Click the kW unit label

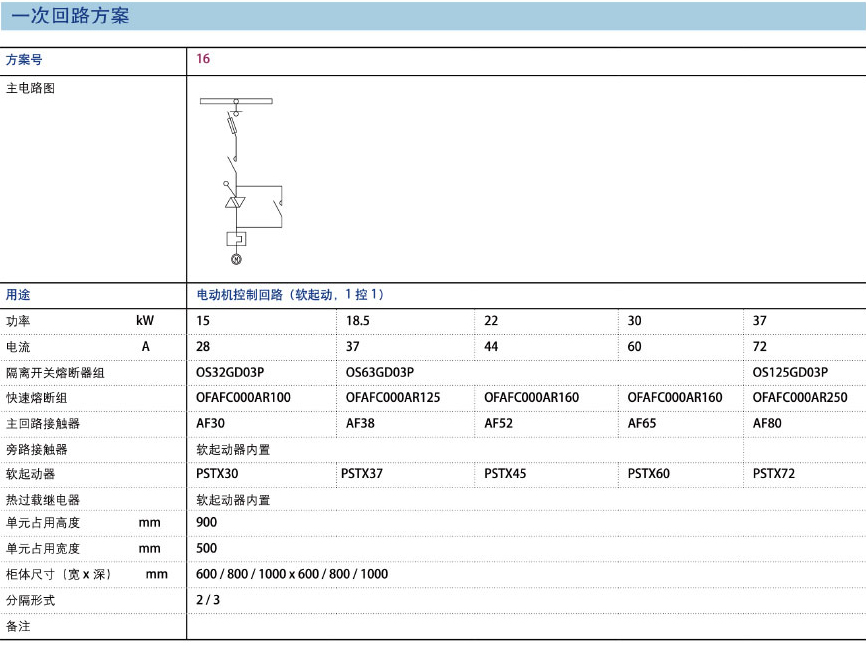pos(145,320)
